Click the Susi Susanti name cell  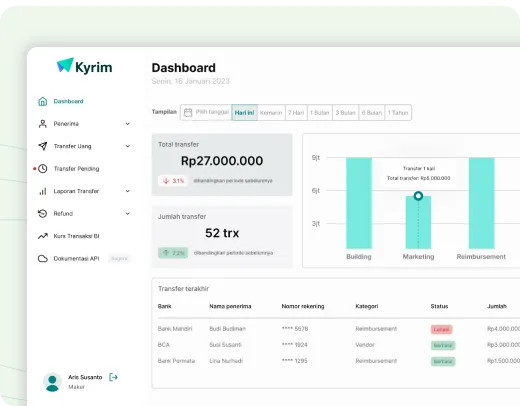225,345
